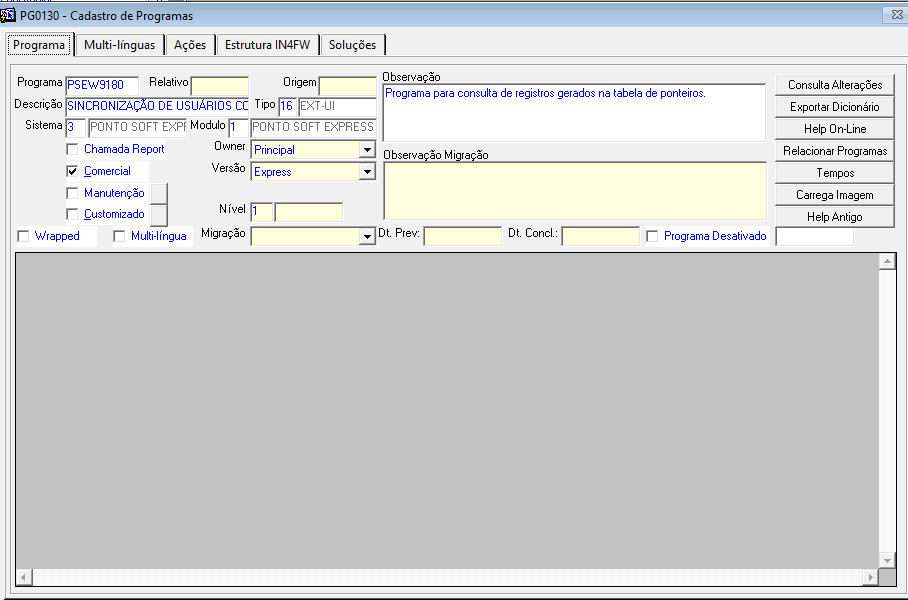908x600 pixels.
Task: Click the small button beside Customizado
Action: (x=159, y=215)
